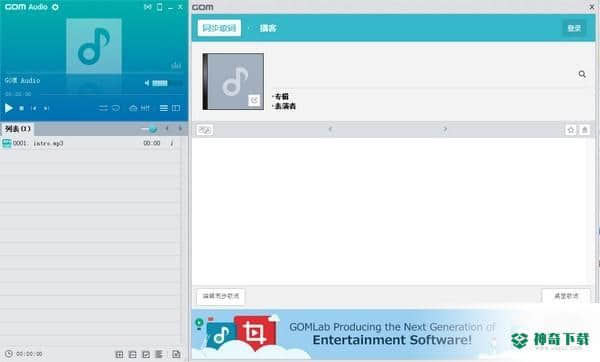The image size is (600, 362).
Task: Go to next playlist tab arrow
Action: tap(180, 129)
